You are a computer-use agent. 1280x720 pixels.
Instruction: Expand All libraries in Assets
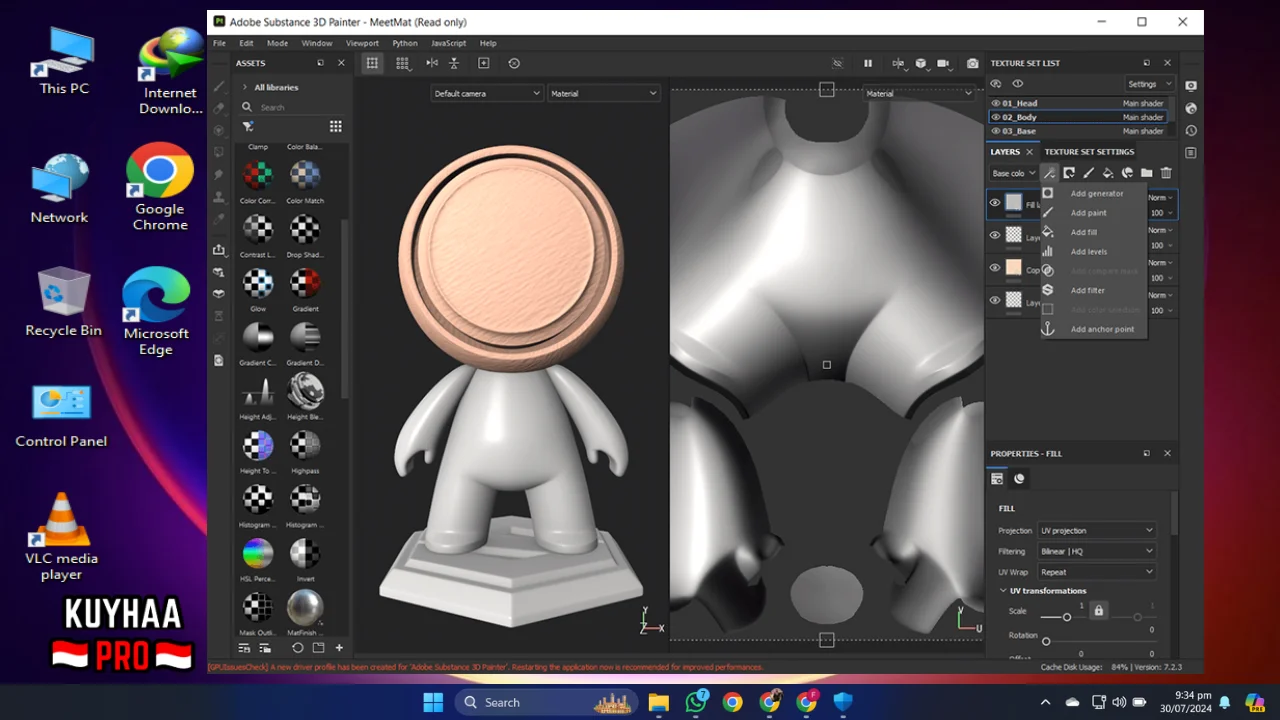pyautogui.click(x=245, y=87)
